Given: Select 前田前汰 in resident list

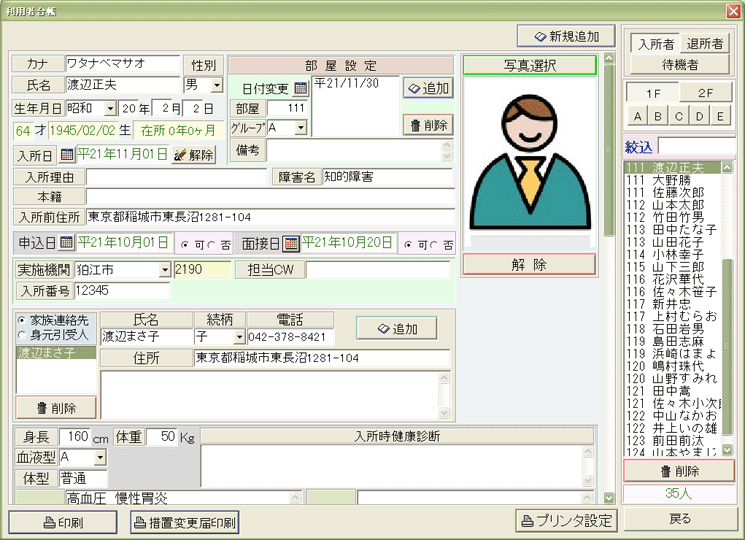Looking at the screenshot, I should [x=672, y=441].
